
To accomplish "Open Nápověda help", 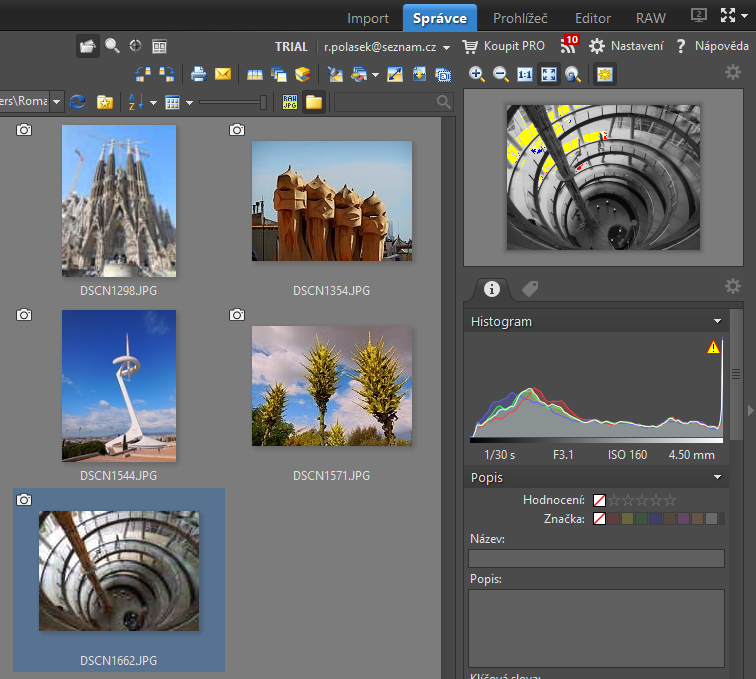I will tap(713, 46).
